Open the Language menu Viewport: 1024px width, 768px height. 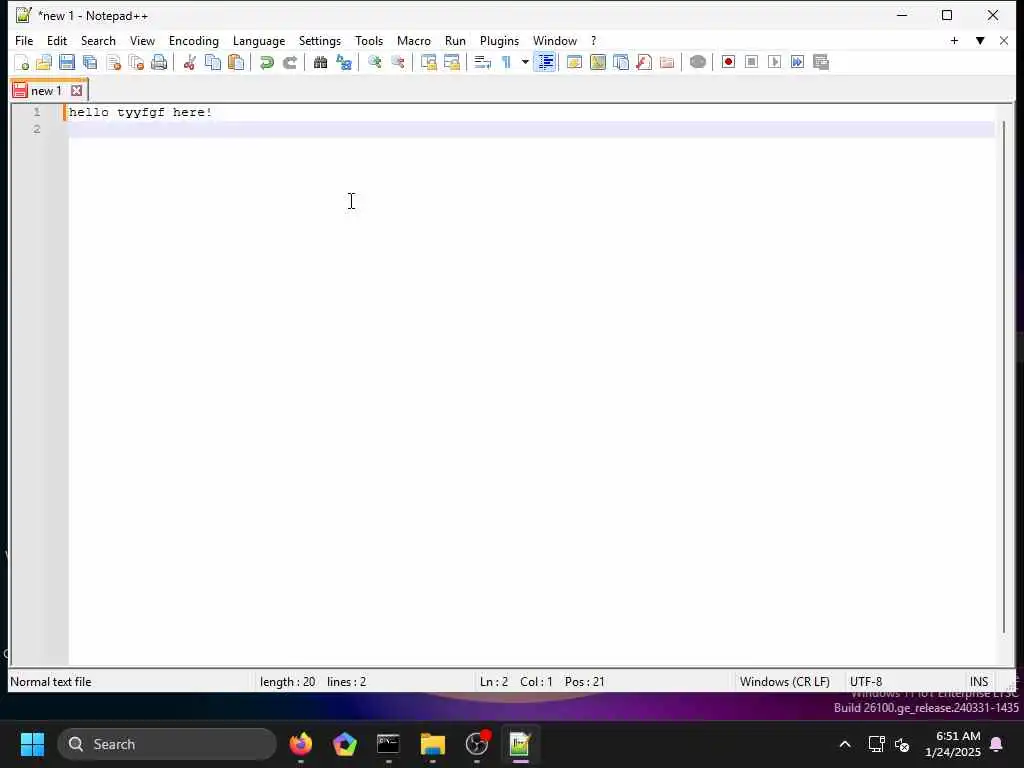point(259,40)
